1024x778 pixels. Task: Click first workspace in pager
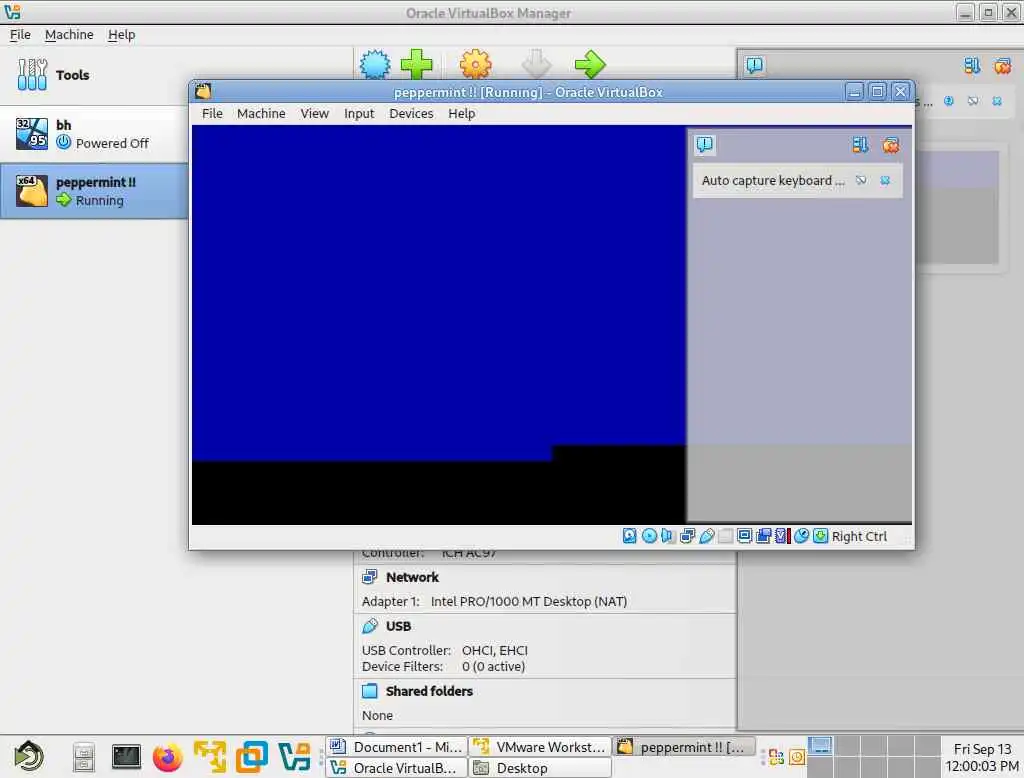820,745
